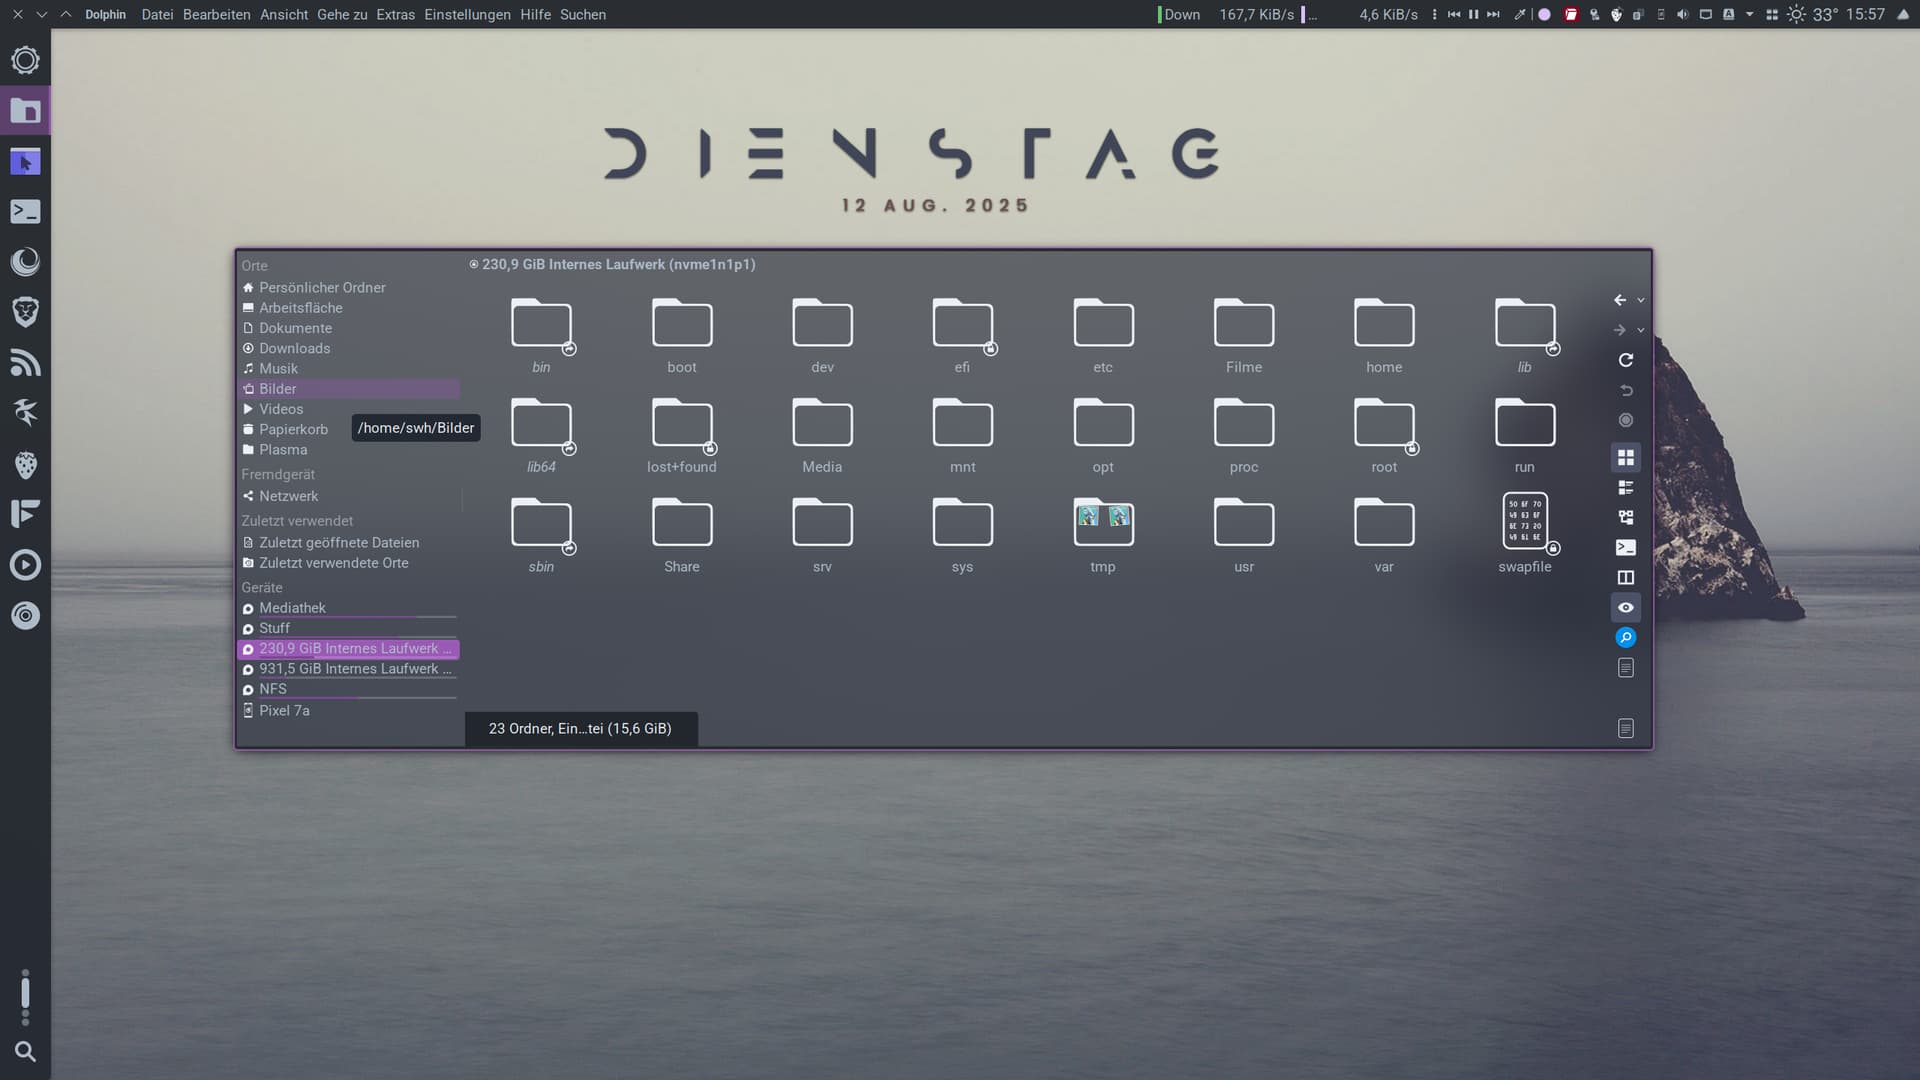Click the status bar text showing 23 Ordner
This screenshot has height=1080, width=1920.
point(580,729)
